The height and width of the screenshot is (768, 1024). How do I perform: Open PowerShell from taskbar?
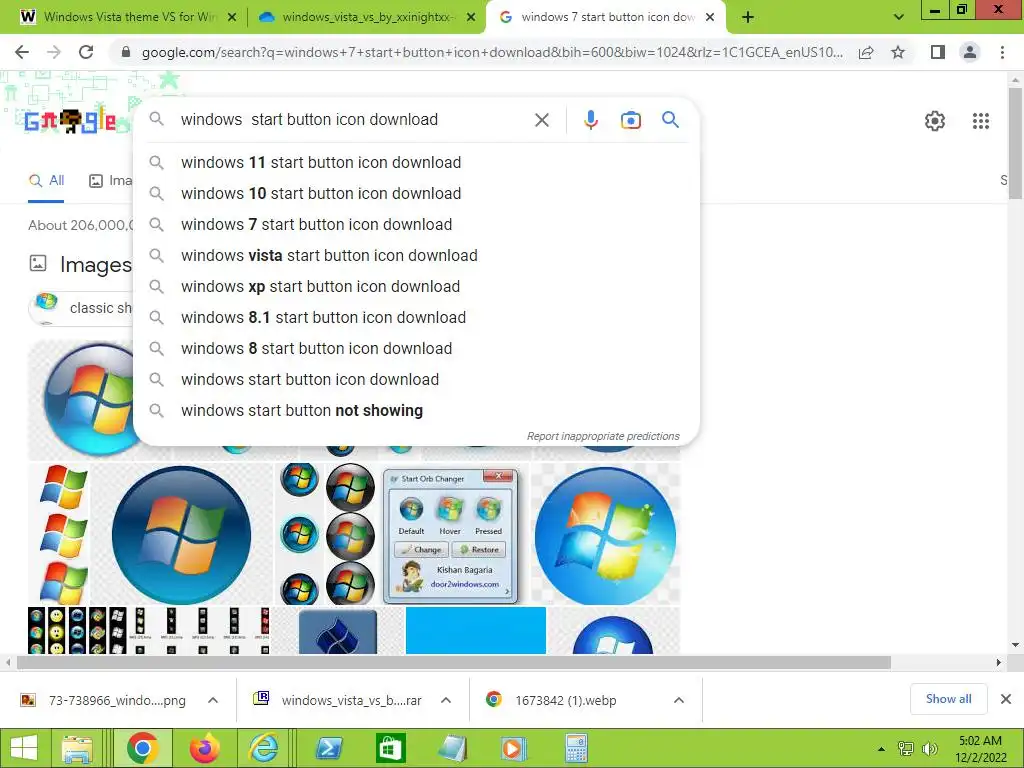328,748
